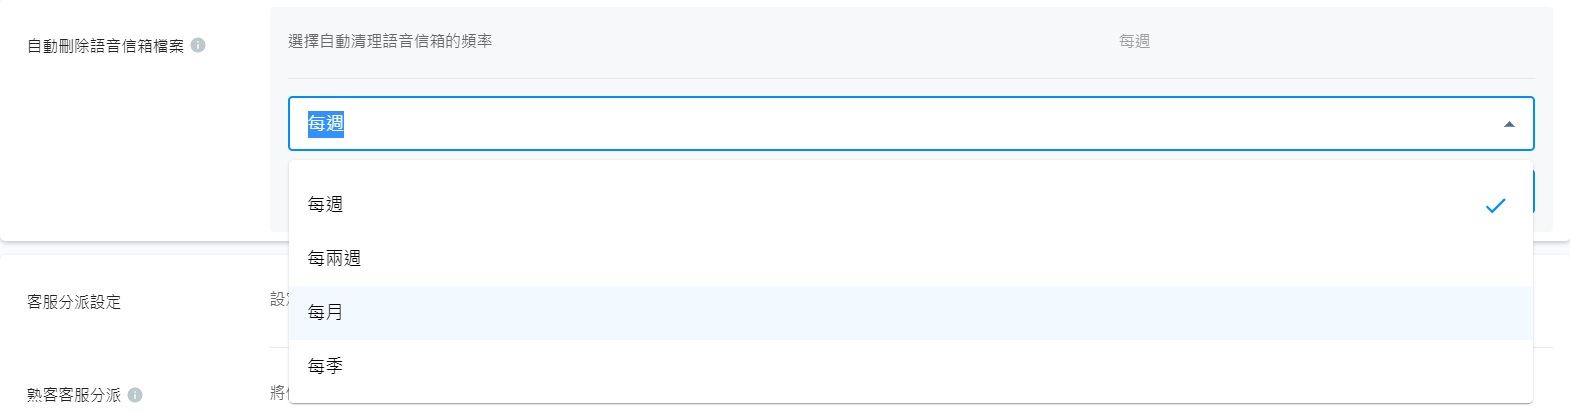Screen dimensions: 1570x415
Task: Click info icon next to 熟客客服分派
Action: pos(135,395)
